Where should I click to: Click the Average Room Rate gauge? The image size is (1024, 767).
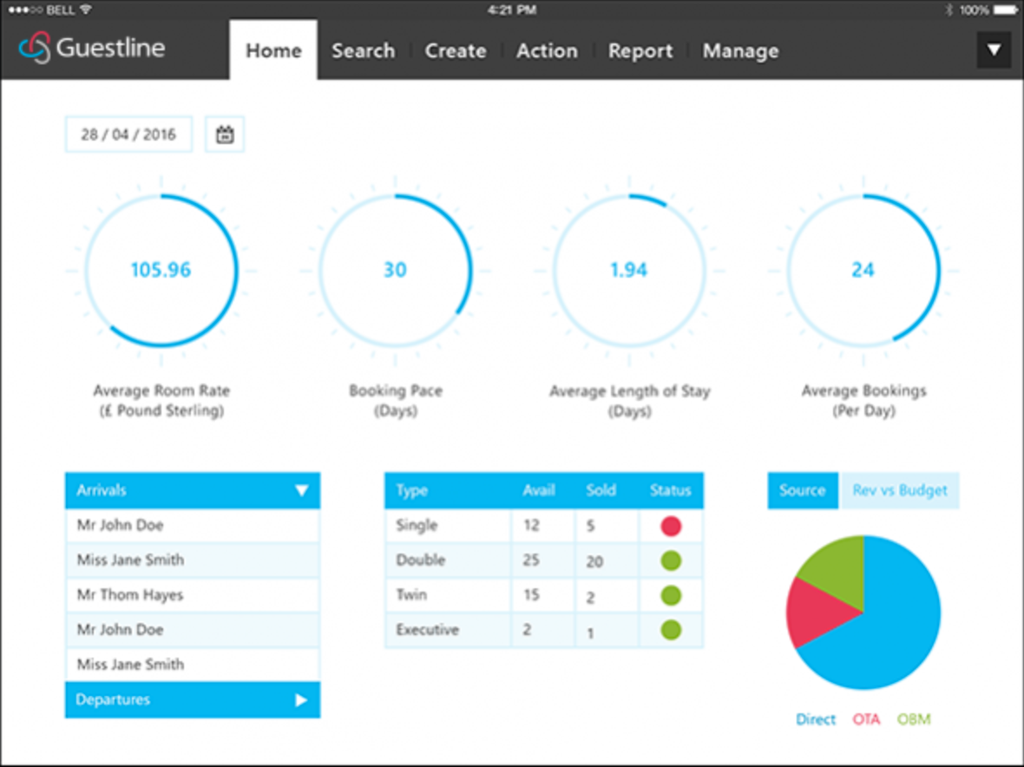click(161, 270)
